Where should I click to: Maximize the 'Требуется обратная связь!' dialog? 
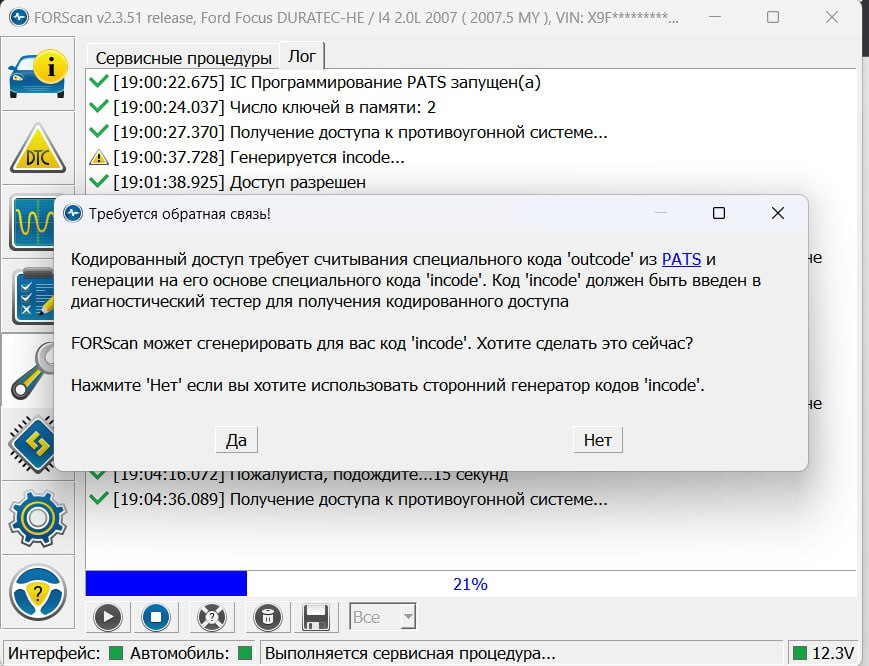point(719,213)
